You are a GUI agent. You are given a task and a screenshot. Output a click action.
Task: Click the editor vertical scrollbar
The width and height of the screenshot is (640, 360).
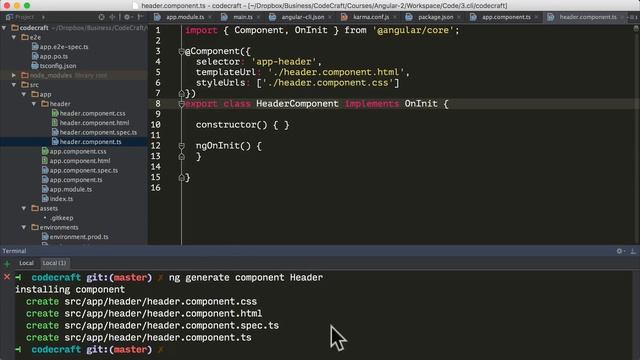tap(636, 135)
